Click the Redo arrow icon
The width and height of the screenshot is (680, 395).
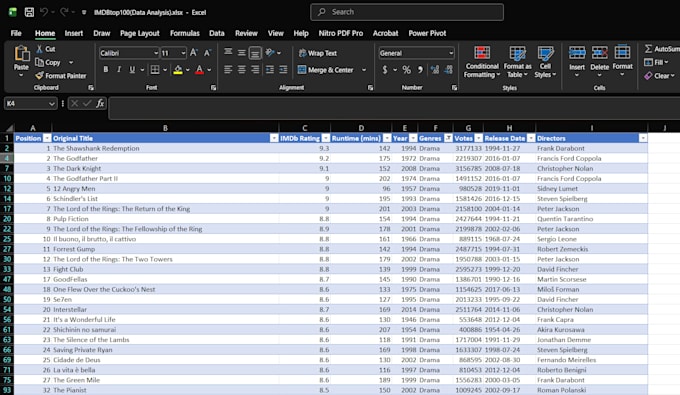tap(64, 12)
